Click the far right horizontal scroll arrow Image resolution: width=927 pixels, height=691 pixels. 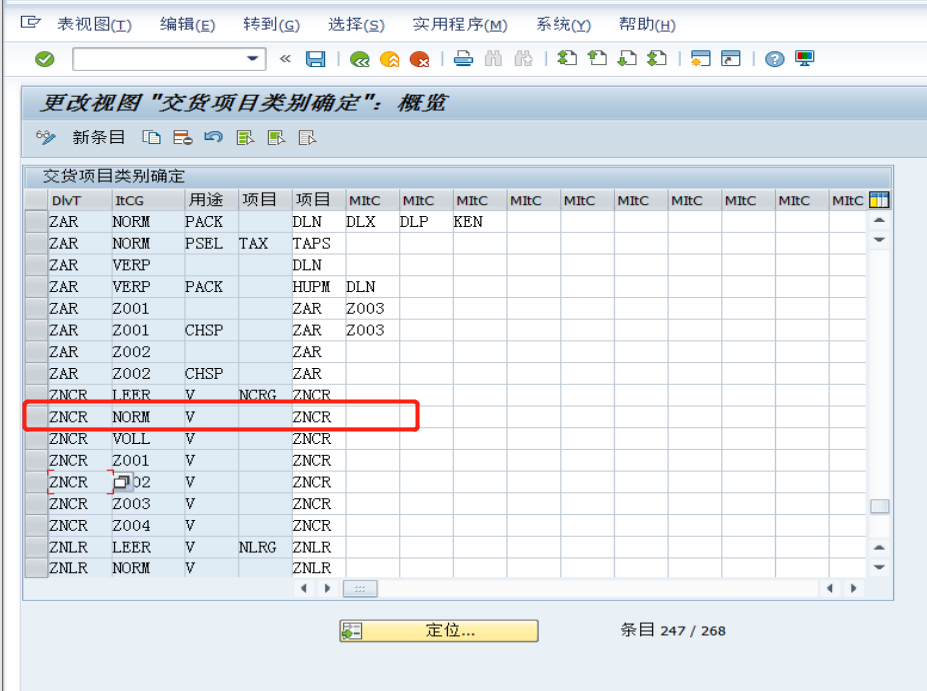[853, 588]
